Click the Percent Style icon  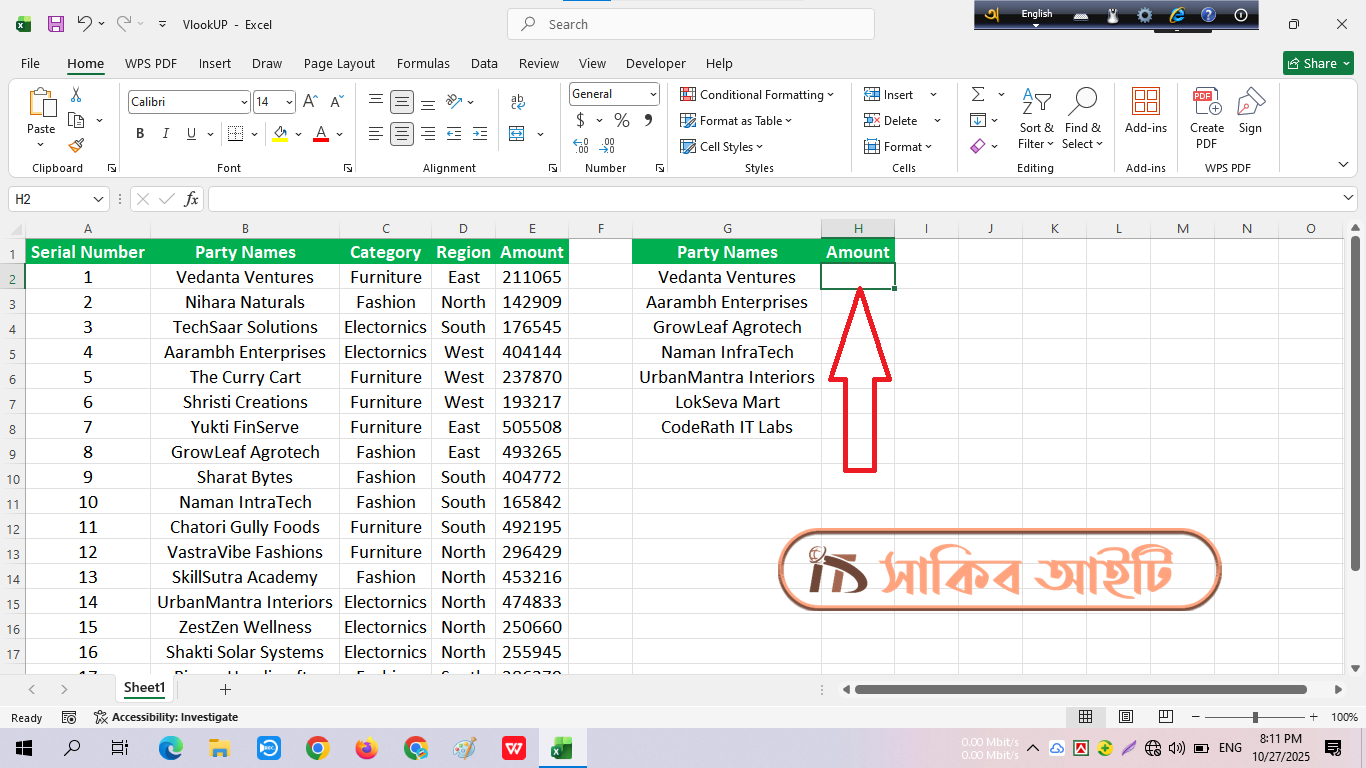(x=622, y=121)
